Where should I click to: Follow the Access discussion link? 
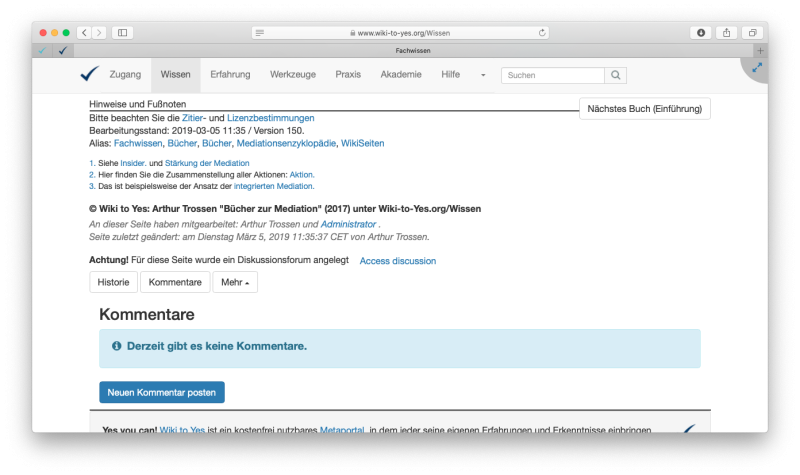pos(397,261)
